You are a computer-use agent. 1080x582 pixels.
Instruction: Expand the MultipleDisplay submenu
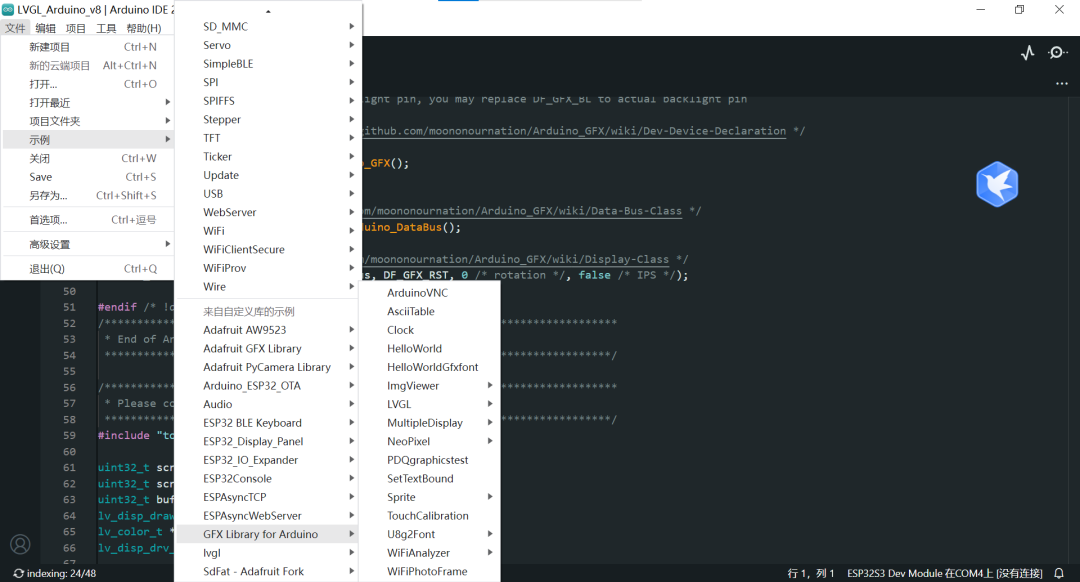430,423
